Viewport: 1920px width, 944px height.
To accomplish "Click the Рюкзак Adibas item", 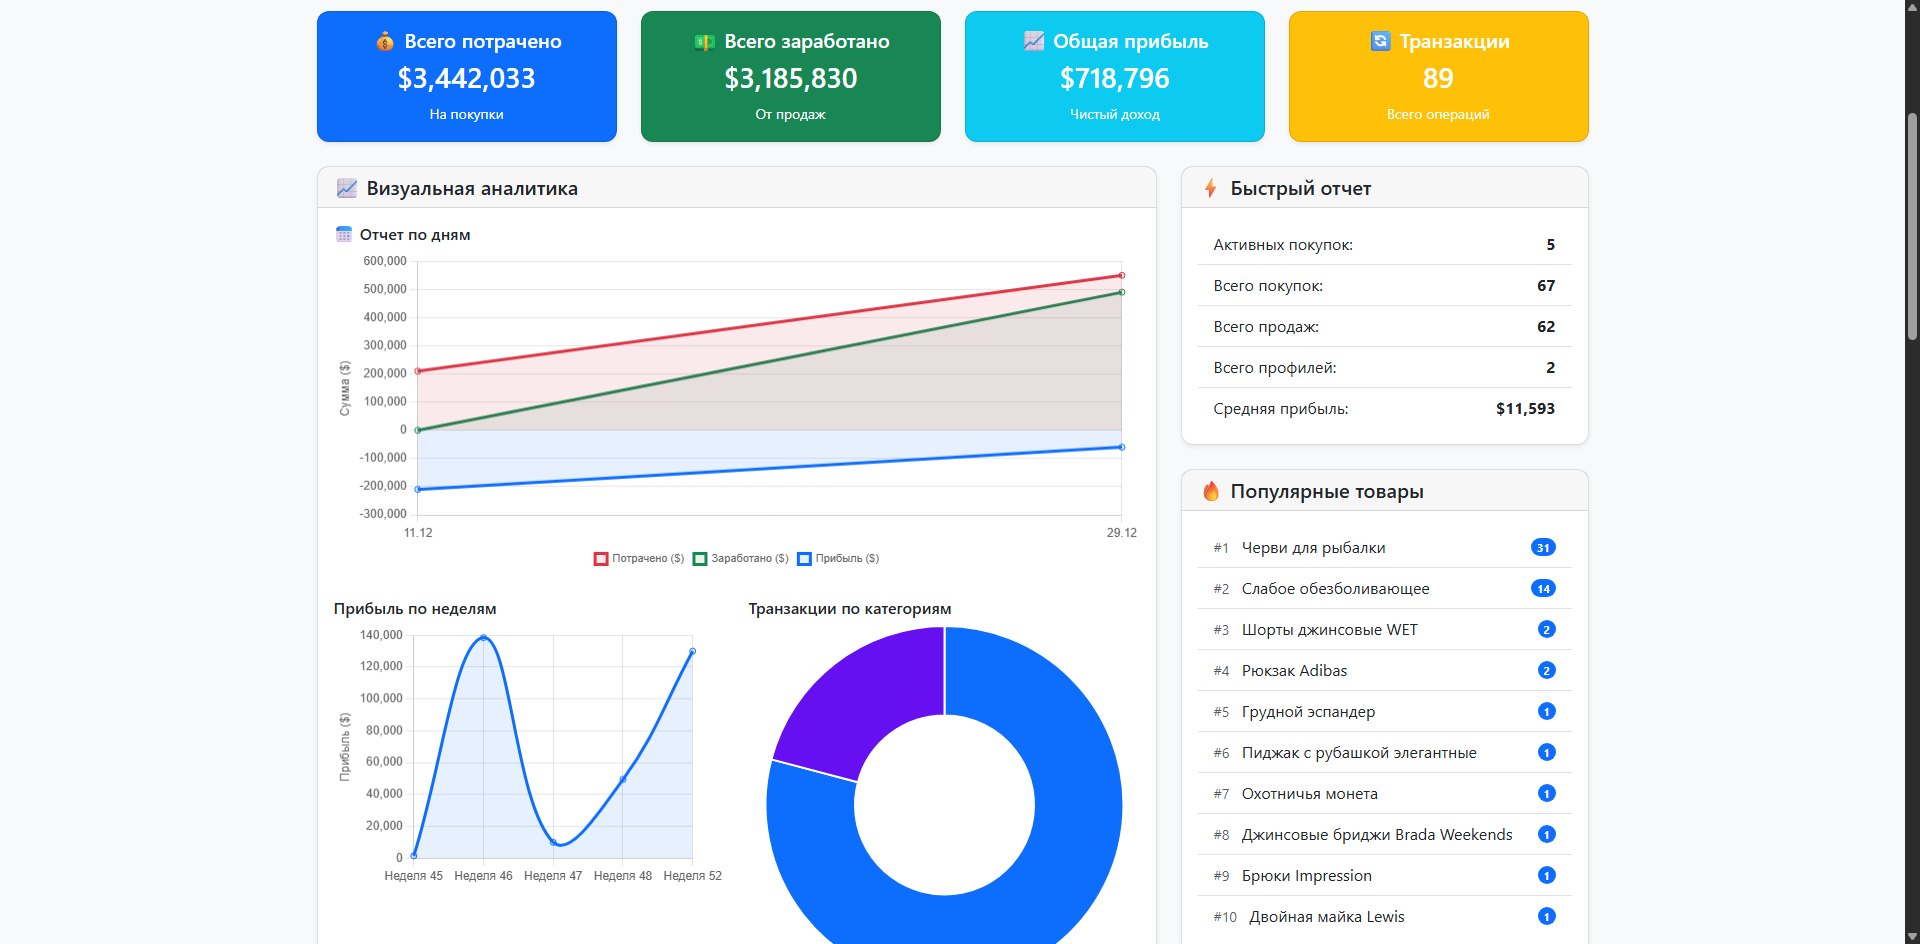I will [1385, 671].
